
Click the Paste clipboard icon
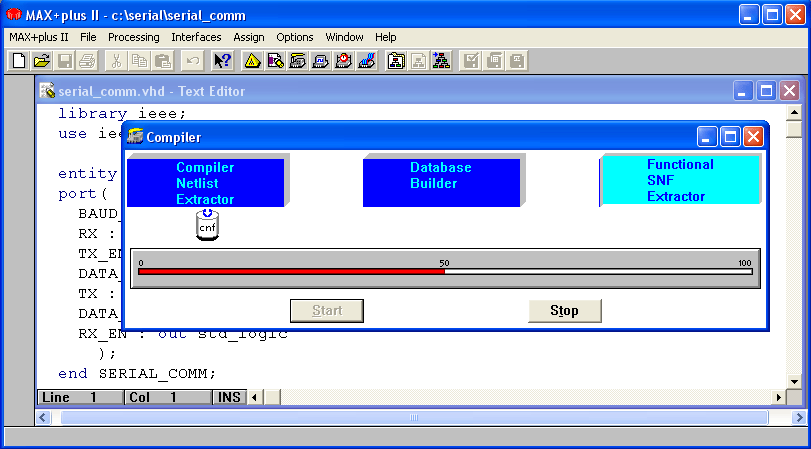[x=162, y=61]
